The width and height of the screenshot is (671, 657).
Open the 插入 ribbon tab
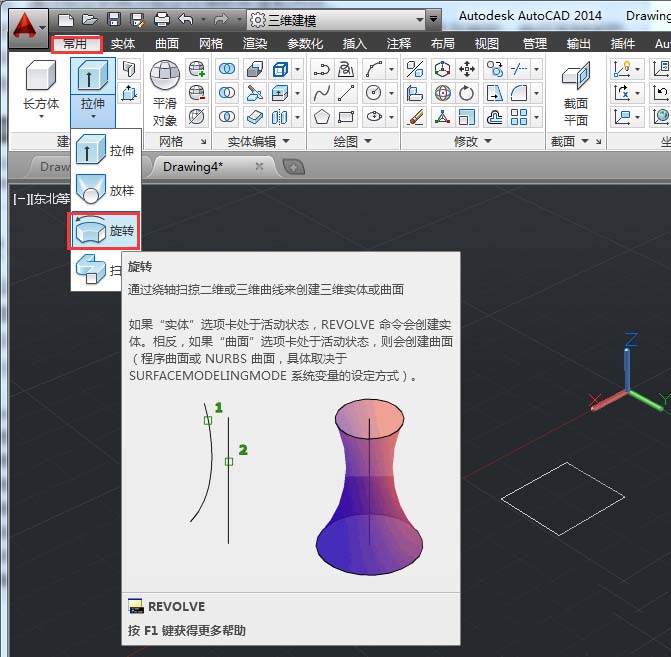click(355, 44)
